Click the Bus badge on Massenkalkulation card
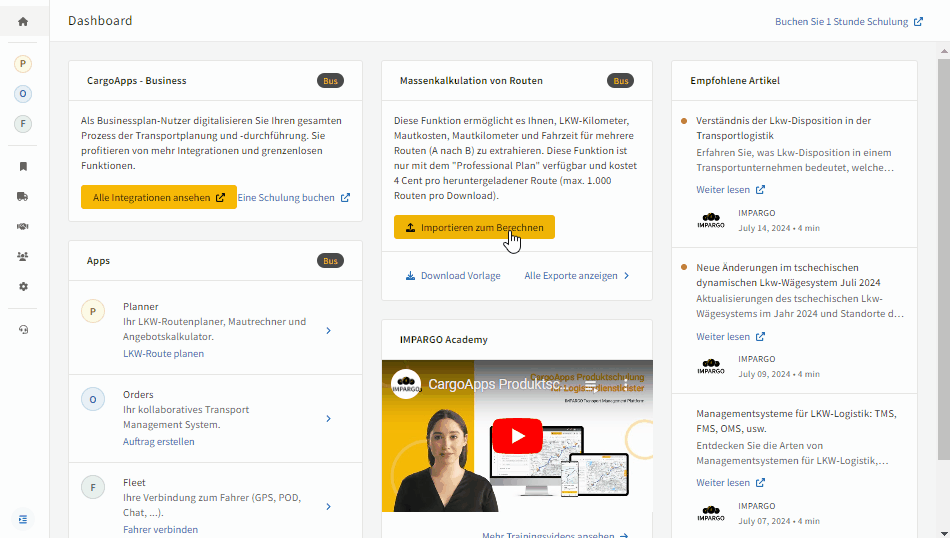Screen dimensions: 950x538 click(620, 81)
